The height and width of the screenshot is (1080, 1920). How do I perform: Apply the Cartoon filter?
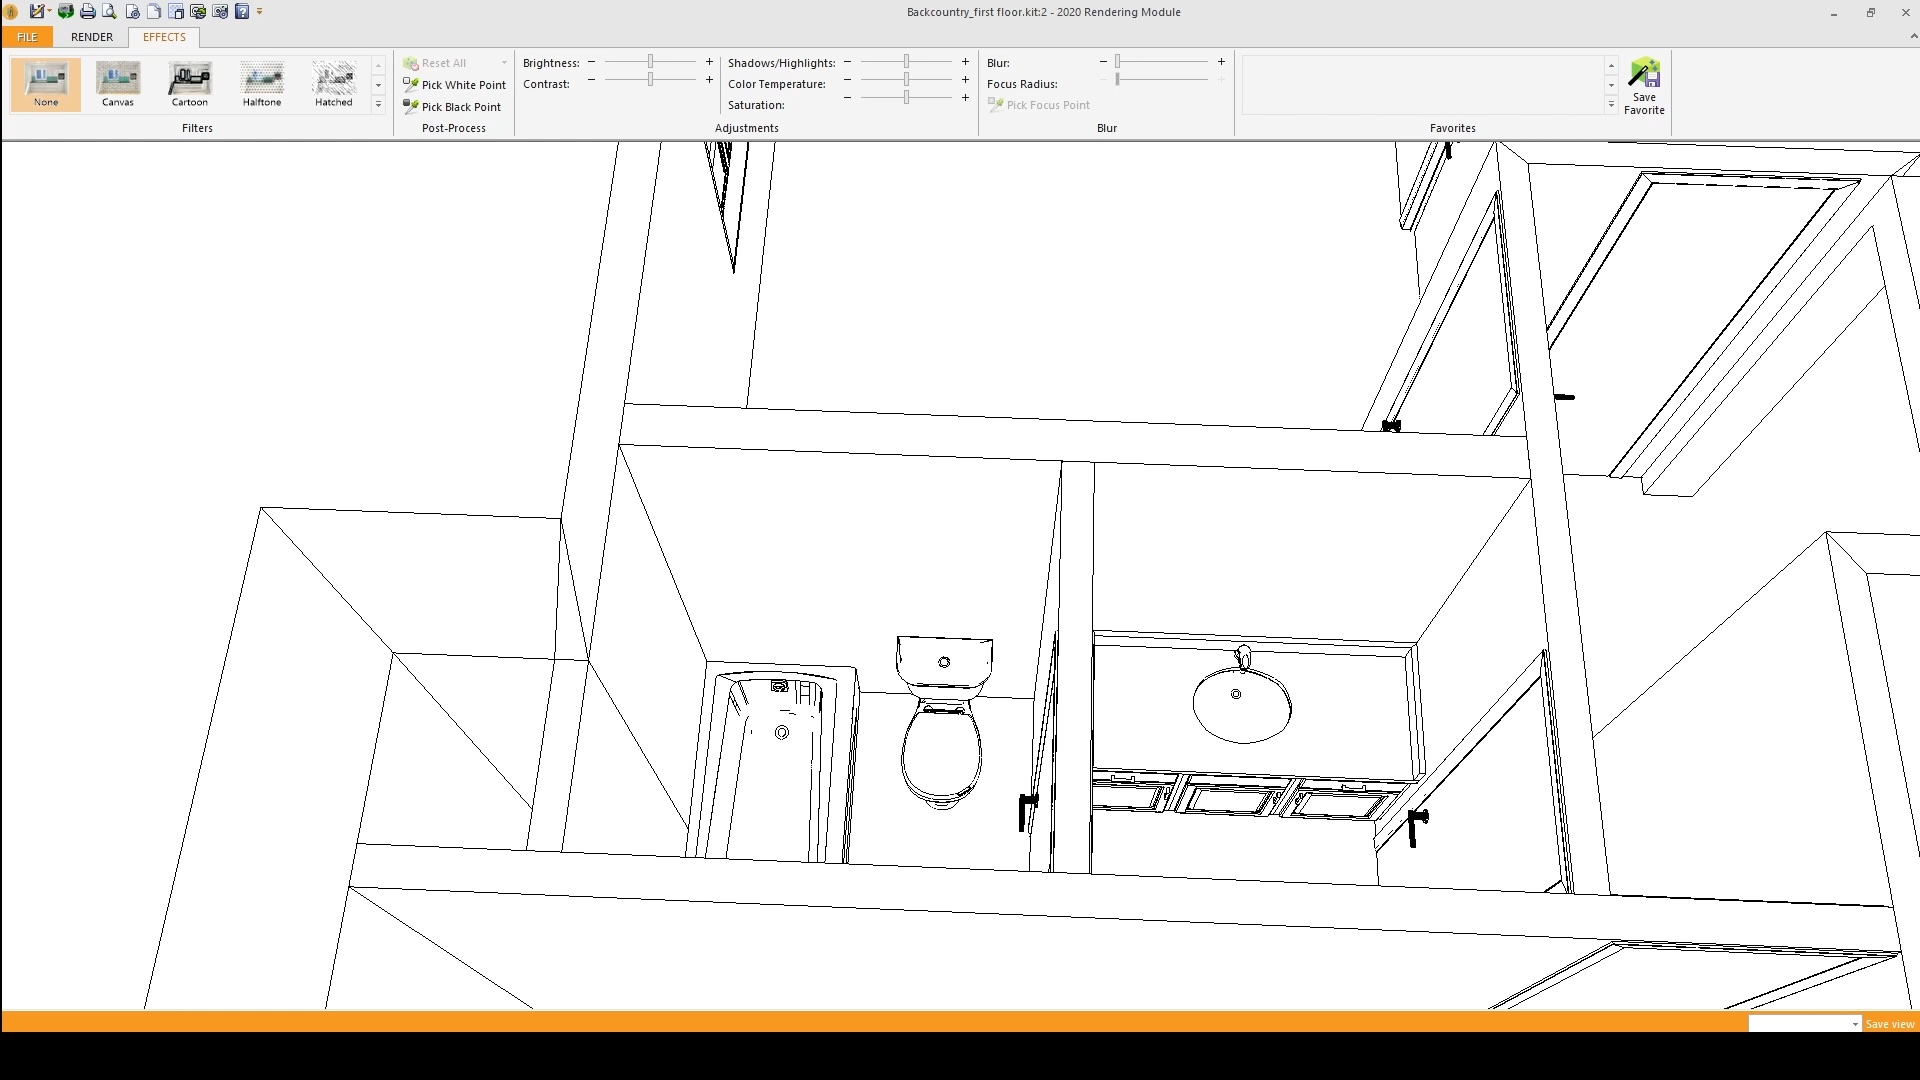[x=189, y=84]
